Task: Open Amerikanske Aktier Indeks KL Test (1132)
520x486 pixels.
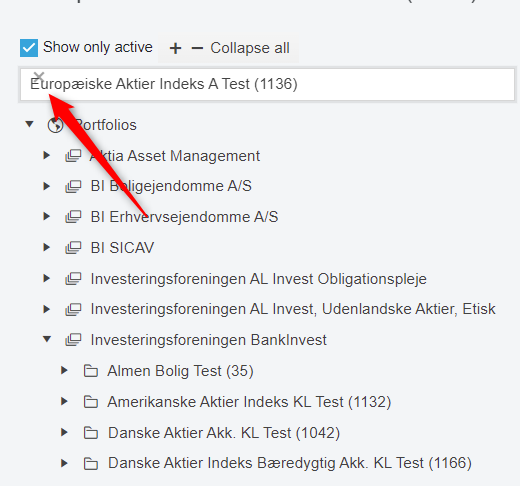Action: pos(249,402)
